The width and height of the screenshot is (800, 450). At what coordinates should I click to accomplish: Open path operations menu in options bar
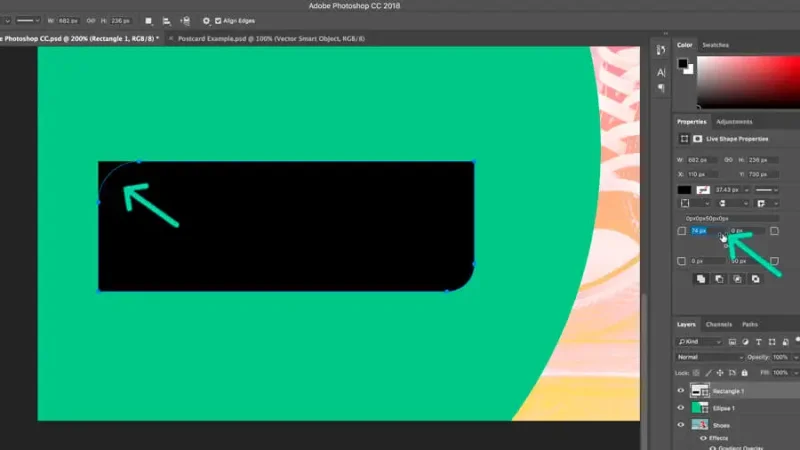pyautogui.click(x=148, y=21)
